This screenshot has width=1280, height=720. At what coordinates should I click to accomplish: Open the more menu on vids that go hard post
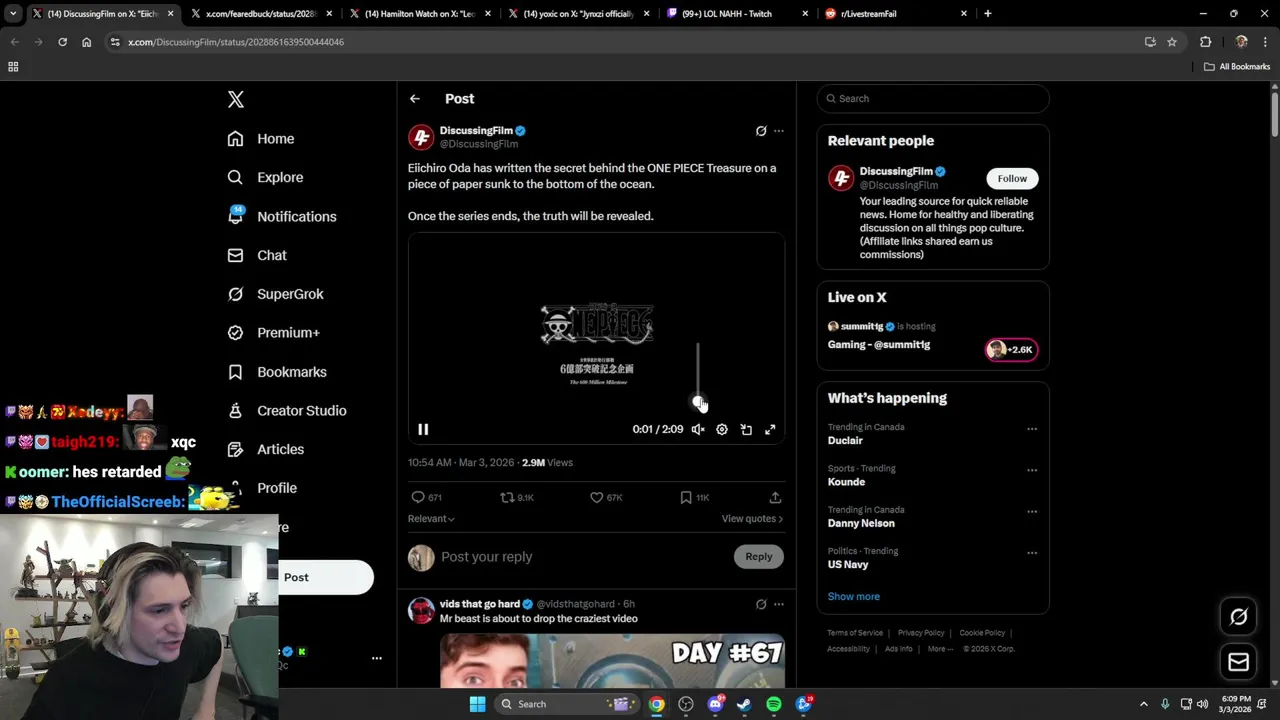[779, 604]
